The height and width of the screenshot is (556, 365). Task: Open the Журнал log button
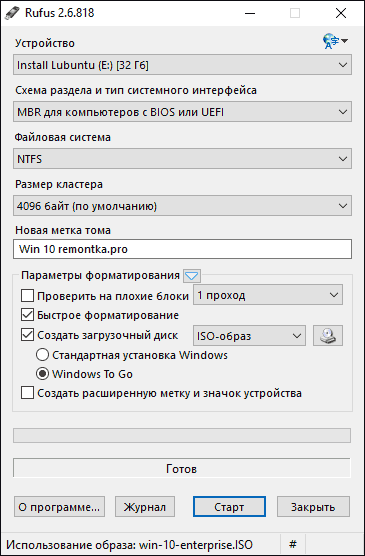pyautogui.click(x=145, y=507)
